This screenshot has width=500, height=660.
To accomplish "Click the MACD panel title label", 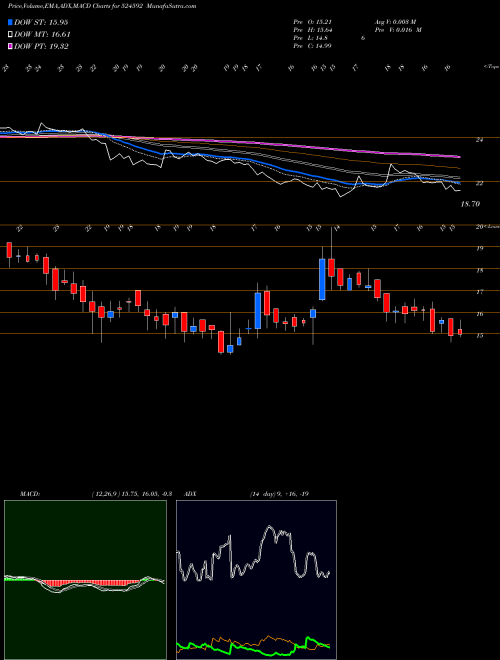I will 30,494.
